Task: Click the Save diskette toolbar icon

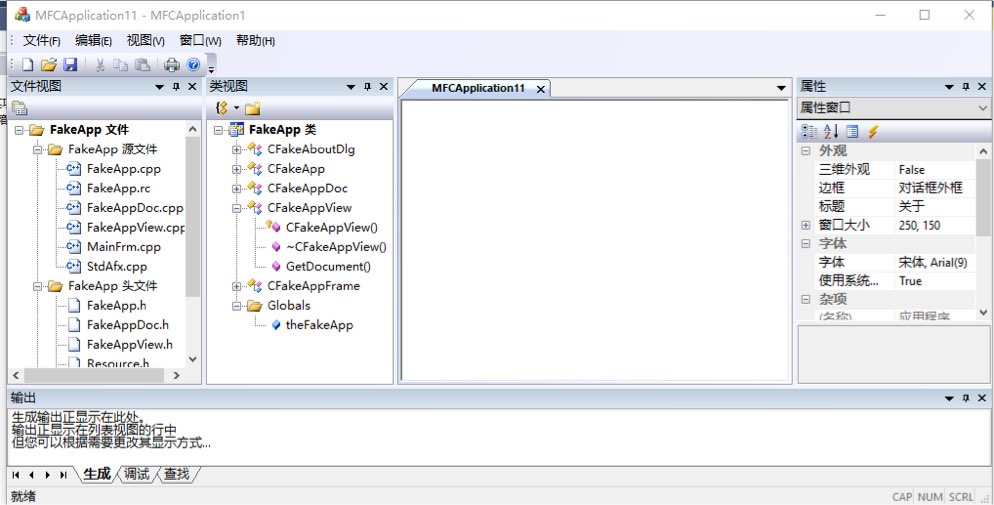Action: [x=70, y=65]
